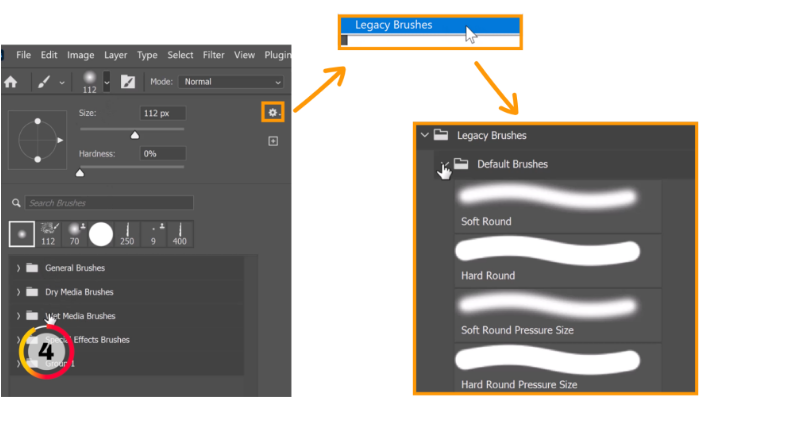
Task: Create new brush preset with plus icon
Action: (x=273, y=141)
